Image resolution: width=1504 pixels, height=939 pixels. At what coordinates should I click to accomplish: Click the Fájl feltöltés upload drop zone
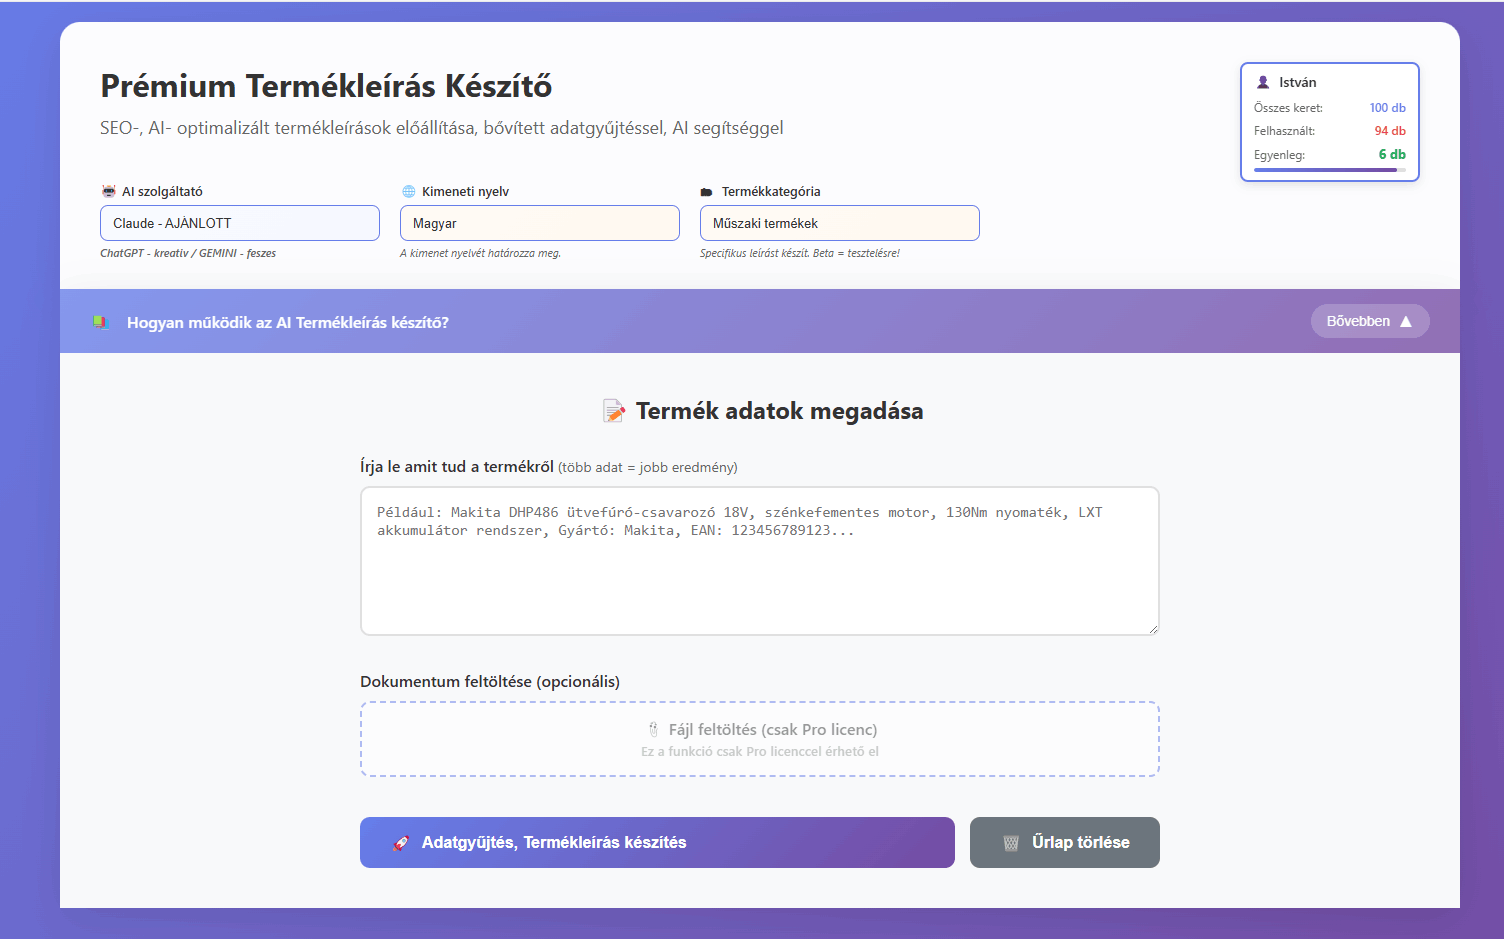coord(760,739)
